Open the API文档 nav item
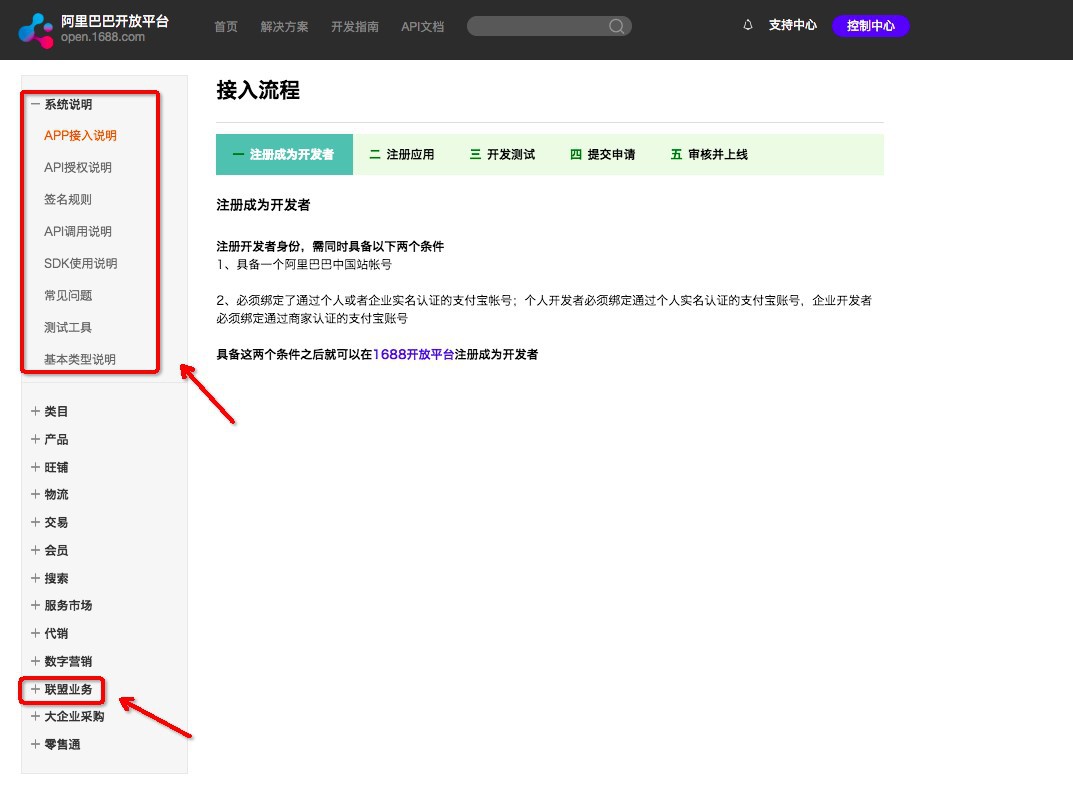Screen dimensions: 1073x792 [423, 27]
